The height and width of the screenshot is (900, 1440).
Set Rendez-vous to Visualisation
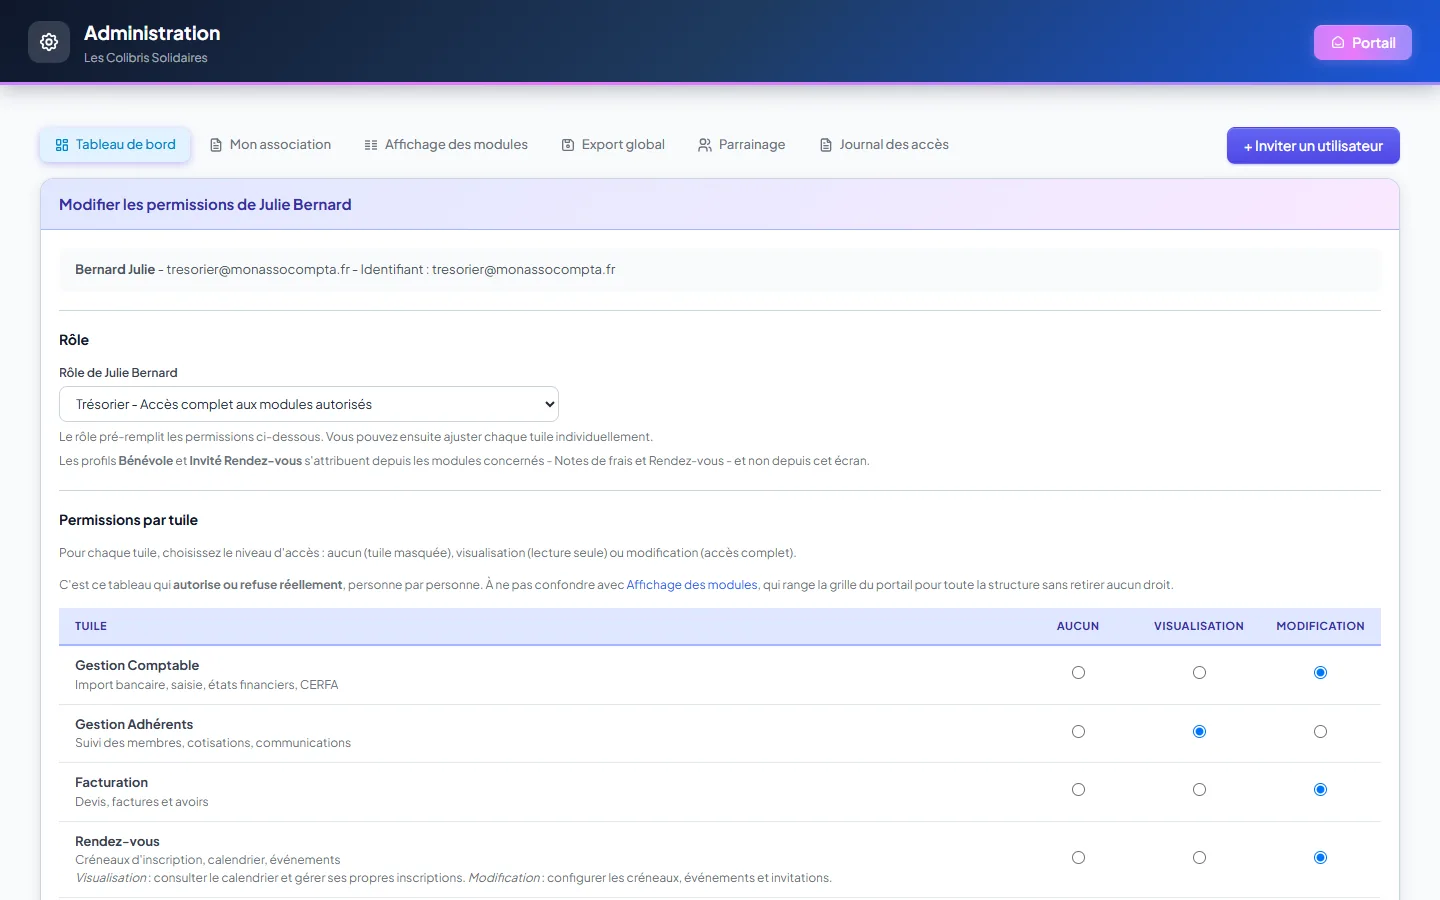(1199, 858)
